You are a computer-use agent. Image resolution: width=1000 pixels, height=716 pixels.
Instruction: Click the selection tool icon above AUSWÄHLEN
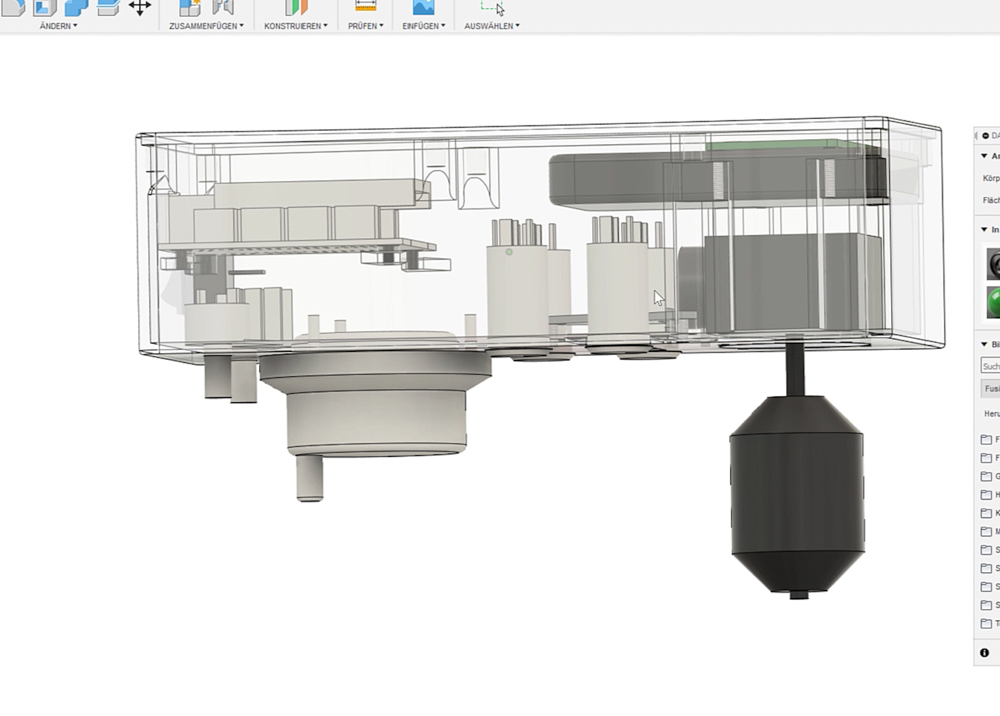492,7
